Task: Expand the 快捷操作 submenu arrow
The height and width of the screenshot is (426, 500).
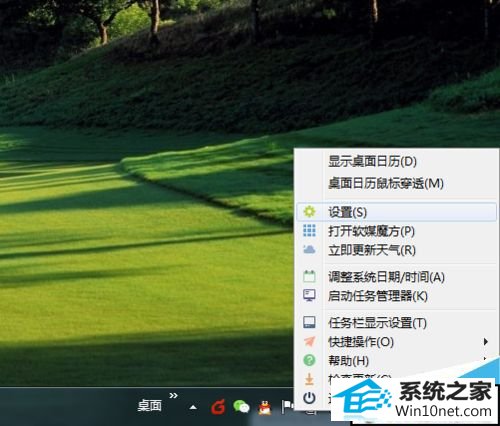Action: tap(486, 342)
